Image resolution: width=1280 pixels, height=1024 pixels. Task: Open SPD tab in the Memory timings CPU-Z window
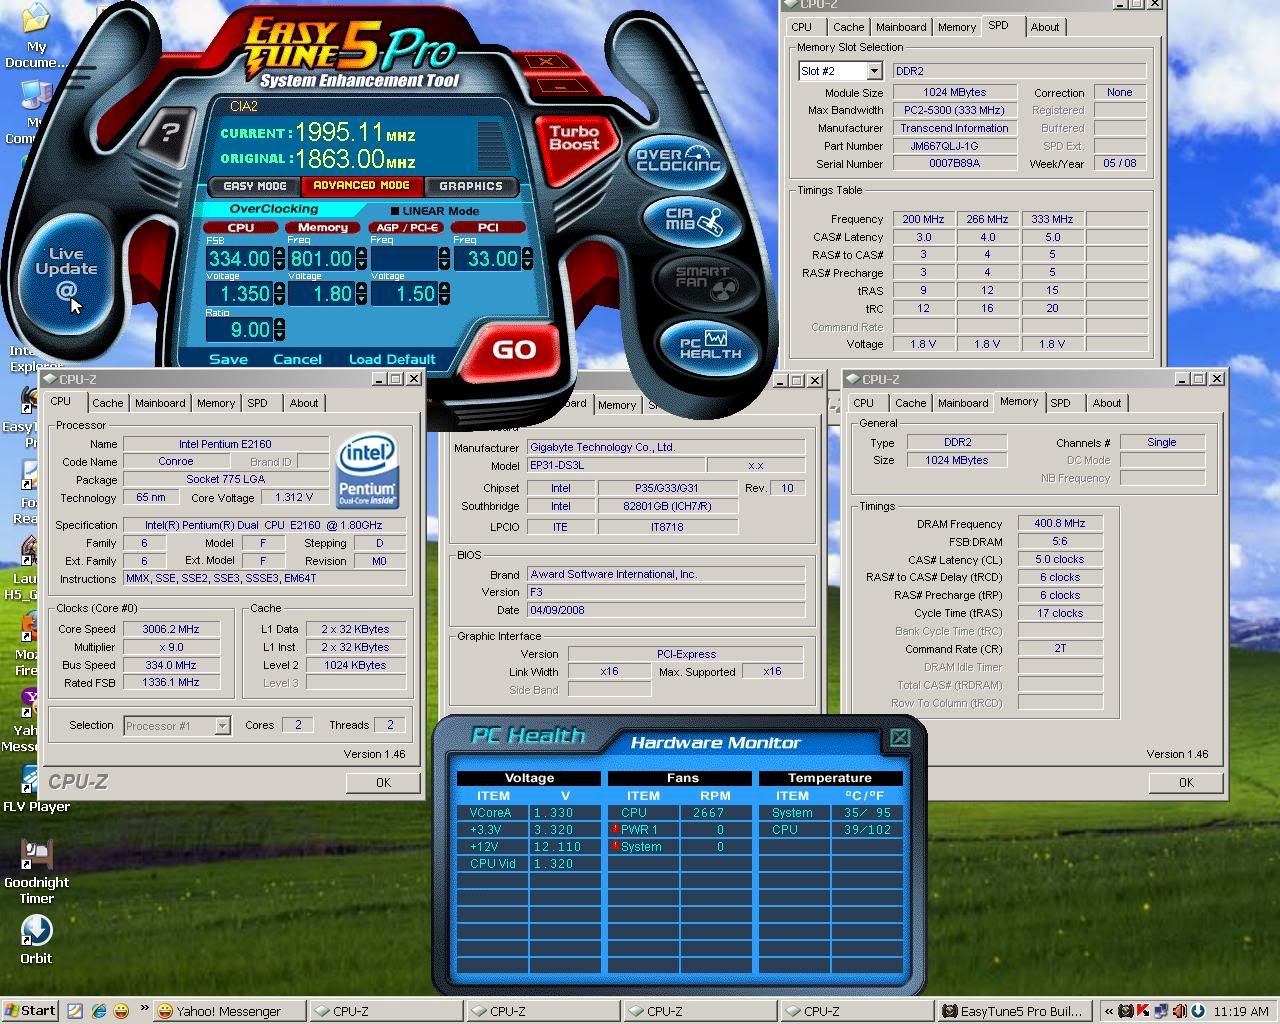click(x=1061, y=403)
